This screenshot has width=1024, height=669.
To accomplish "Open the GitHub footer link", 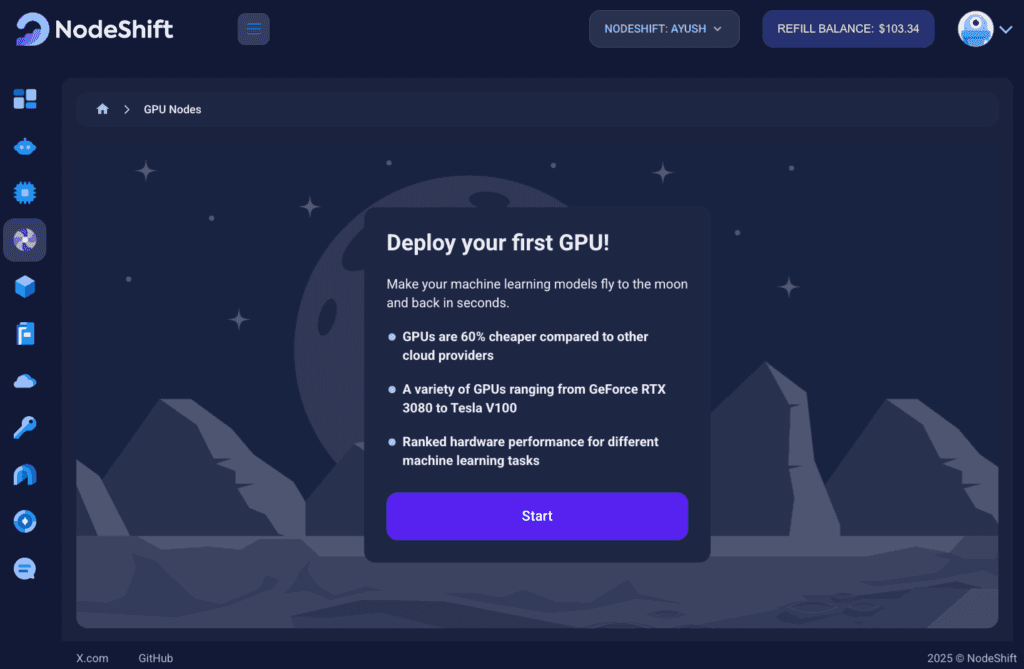I will (x=155, y=658).
